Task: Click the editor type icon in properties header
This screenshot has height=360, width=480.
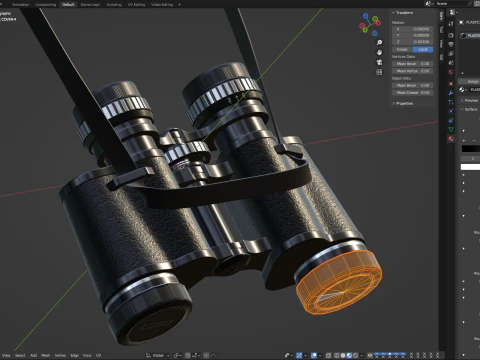Action: [454, 12]
